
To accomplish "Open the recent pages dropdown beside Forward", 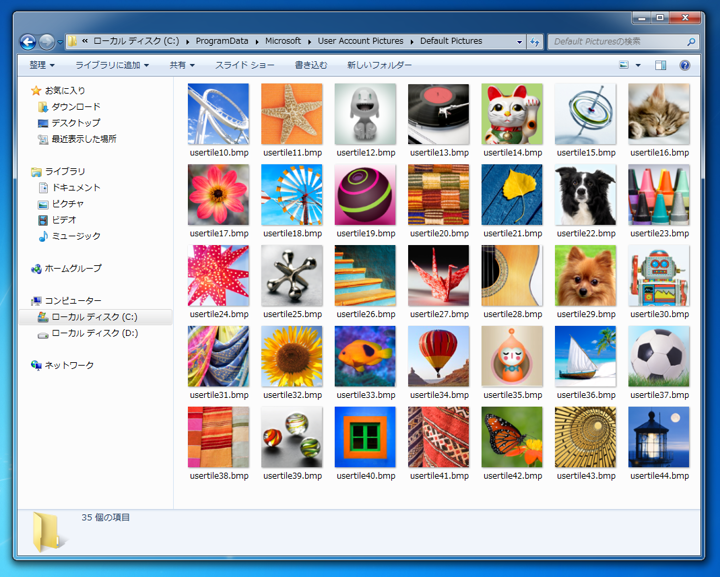I will coord(60,42).
